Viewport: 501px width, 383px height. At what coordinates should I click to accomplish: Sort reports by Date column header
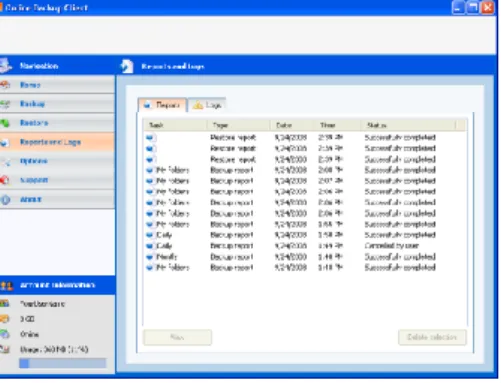[x=291, y=125]
